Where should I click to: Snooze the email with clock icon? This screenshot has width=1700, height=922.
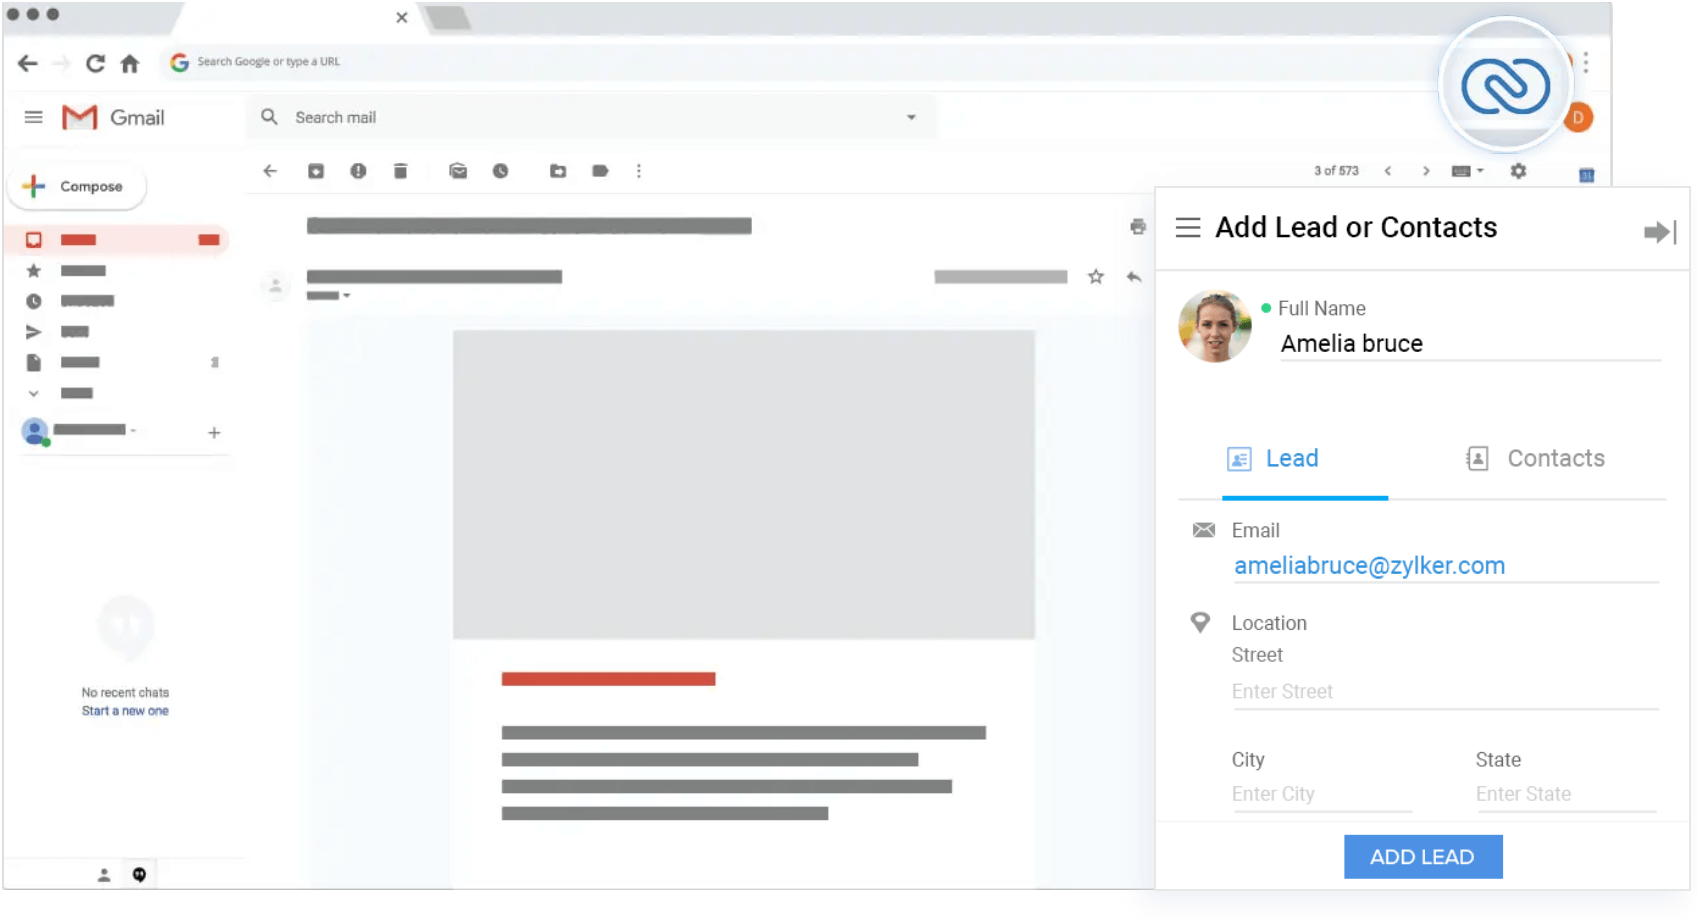(x=500, y=171)
